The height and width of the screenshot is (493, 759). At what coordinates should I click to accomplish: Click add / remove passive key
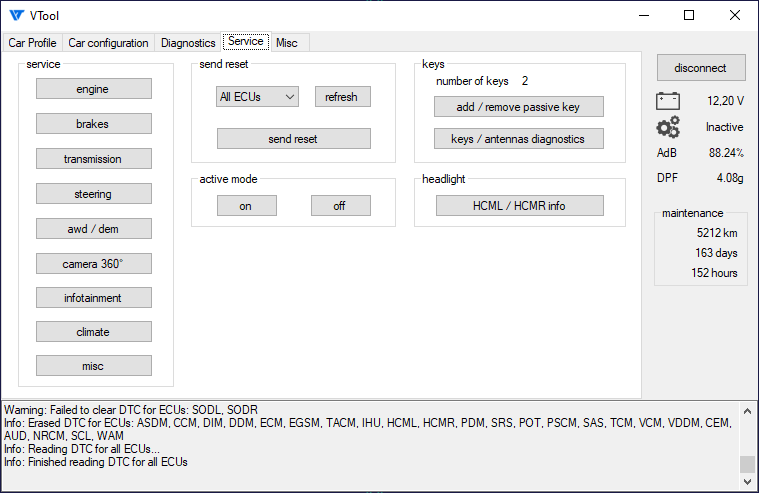pos(518,107)
